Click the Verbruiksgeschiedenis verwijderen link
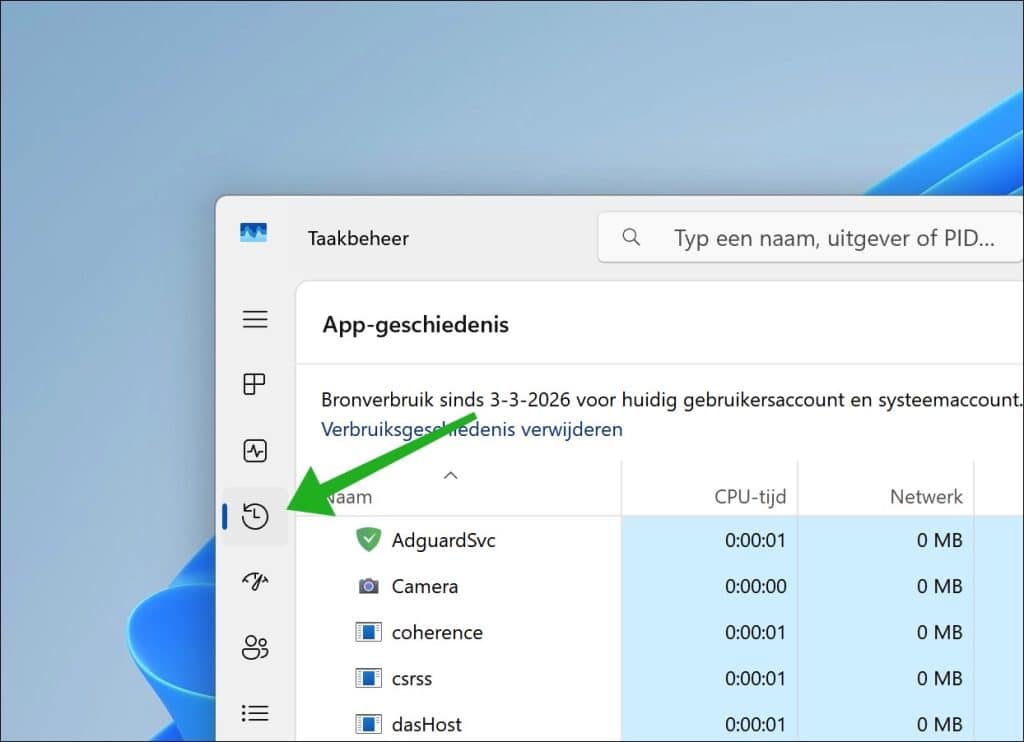1024x742 pixels. click(471, 429)
